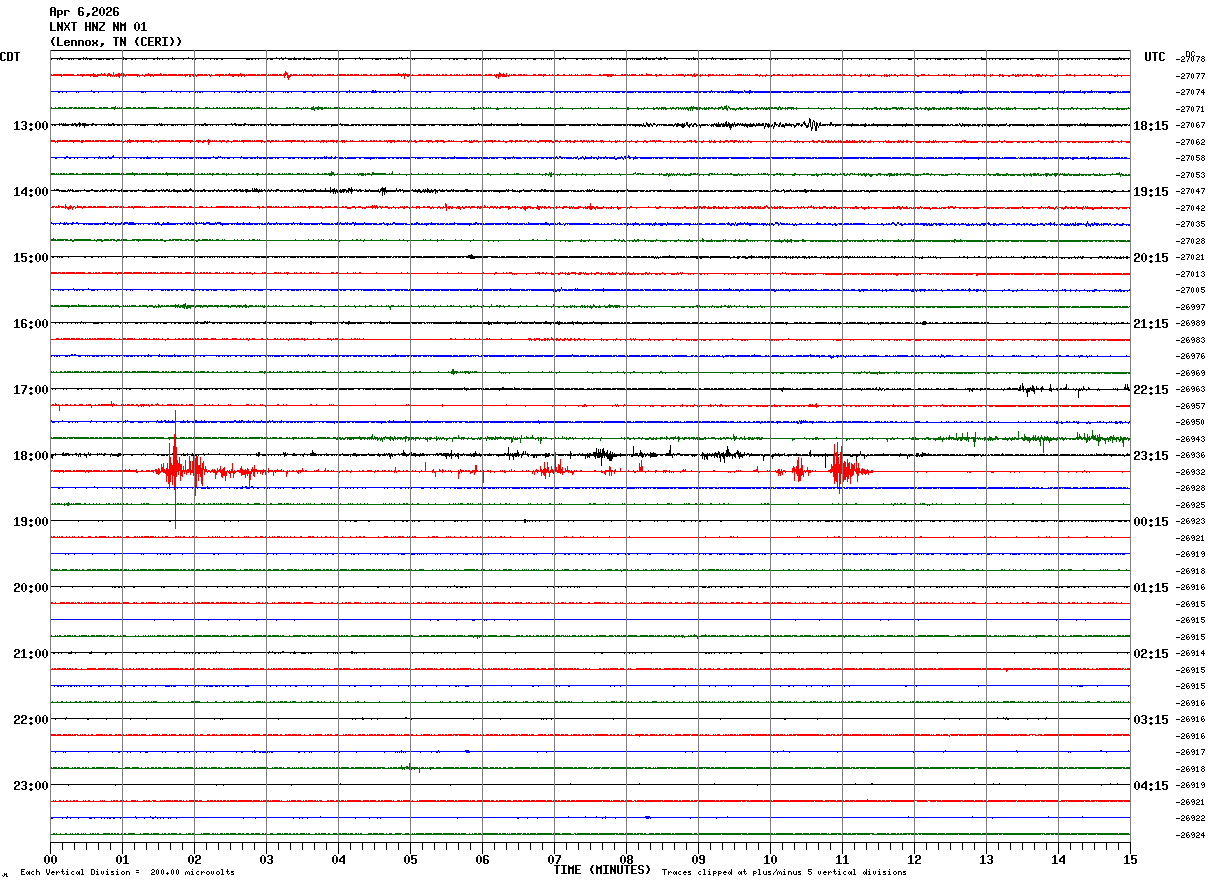Click the CDT time label "17:00"

[x=30, y=390]
